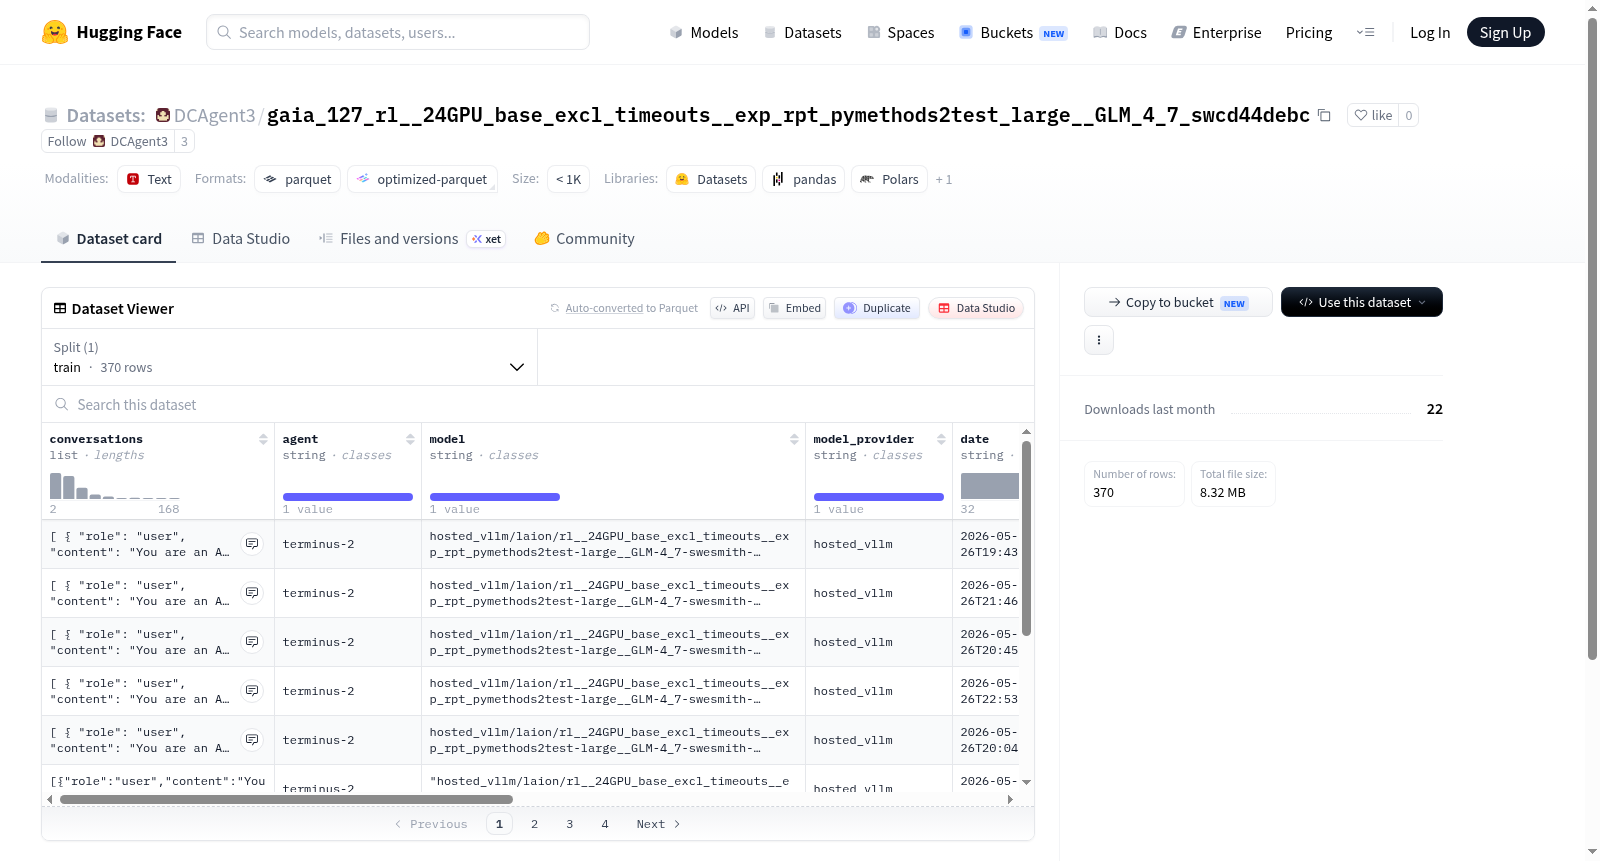Select first row's terminus-2 agent cell
Image resolution: width=1600 pixels, height=861 pixels.
[348, 544]
